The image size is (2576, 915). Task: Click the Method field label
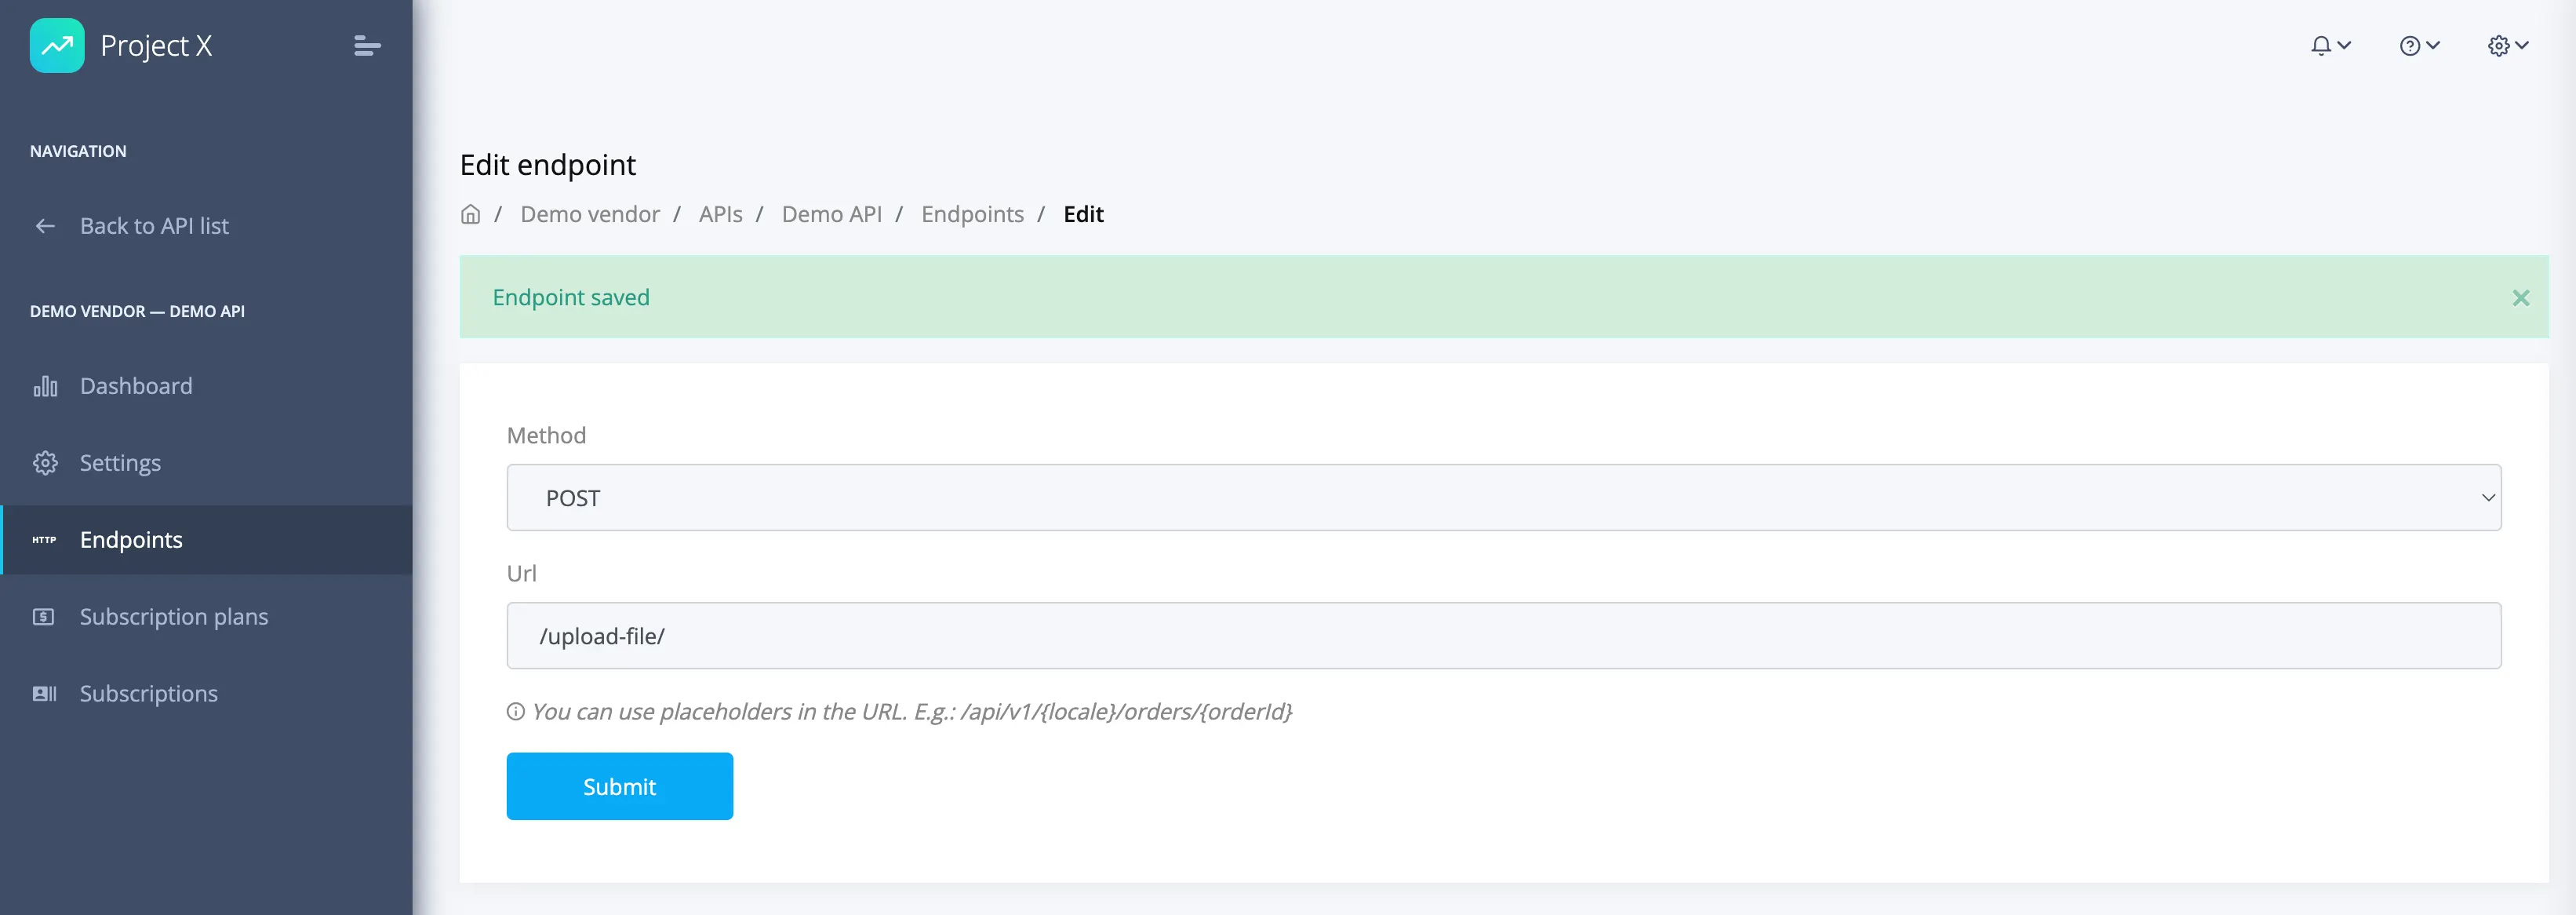pyautogui.click(x=546, y=436)
